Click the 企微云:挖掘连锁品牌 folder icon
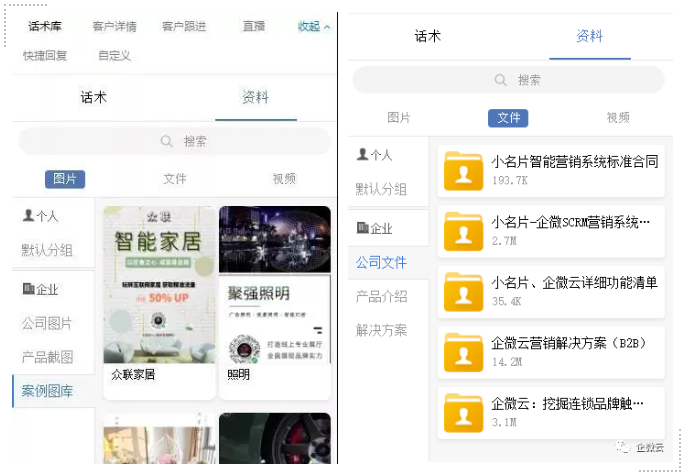 coord(463,413)
